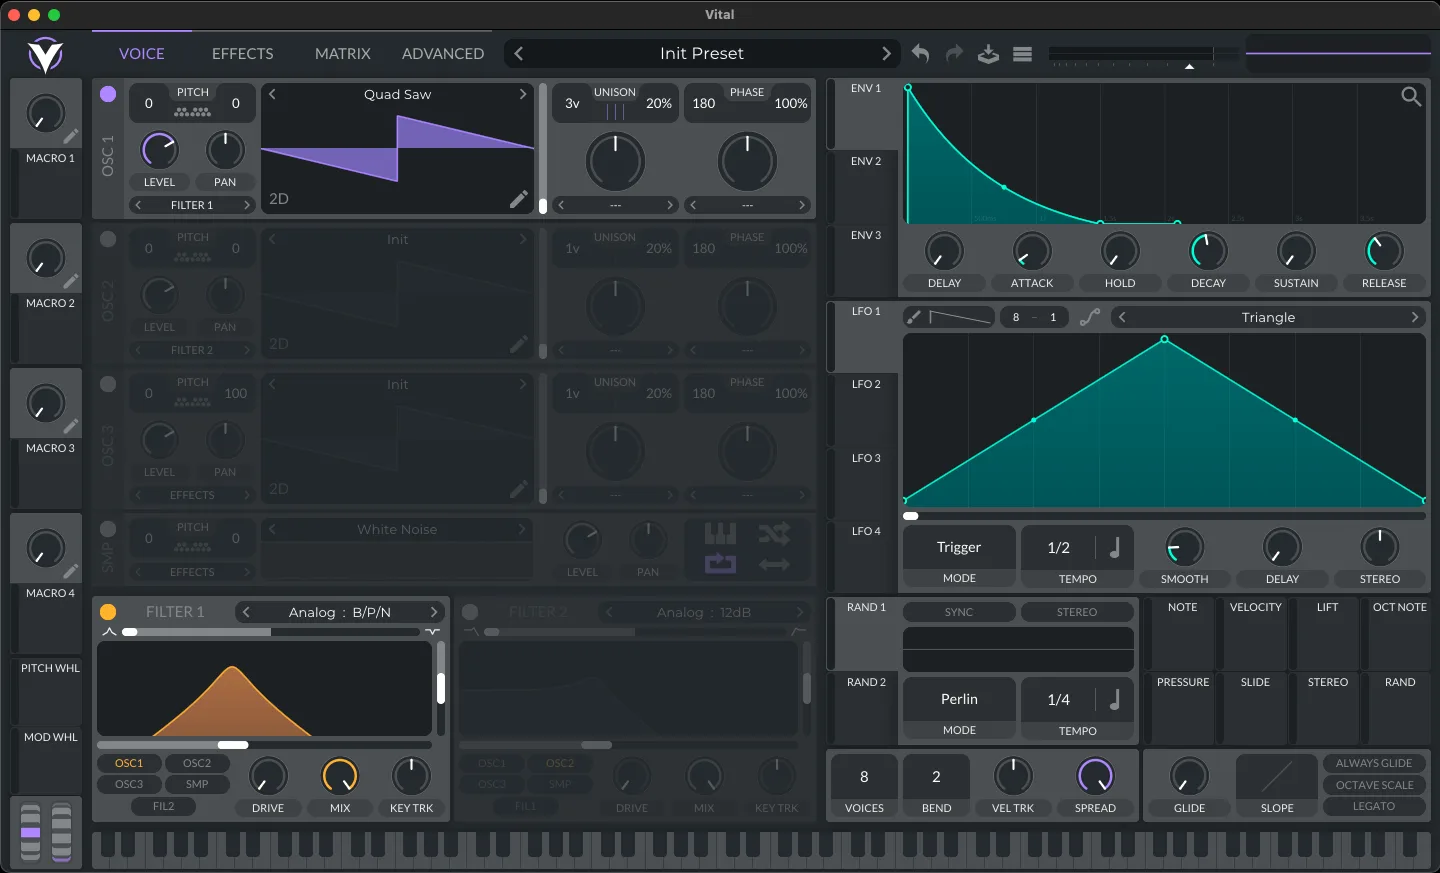
Task: Click the Vital logo icon
Action: (45, 54)
